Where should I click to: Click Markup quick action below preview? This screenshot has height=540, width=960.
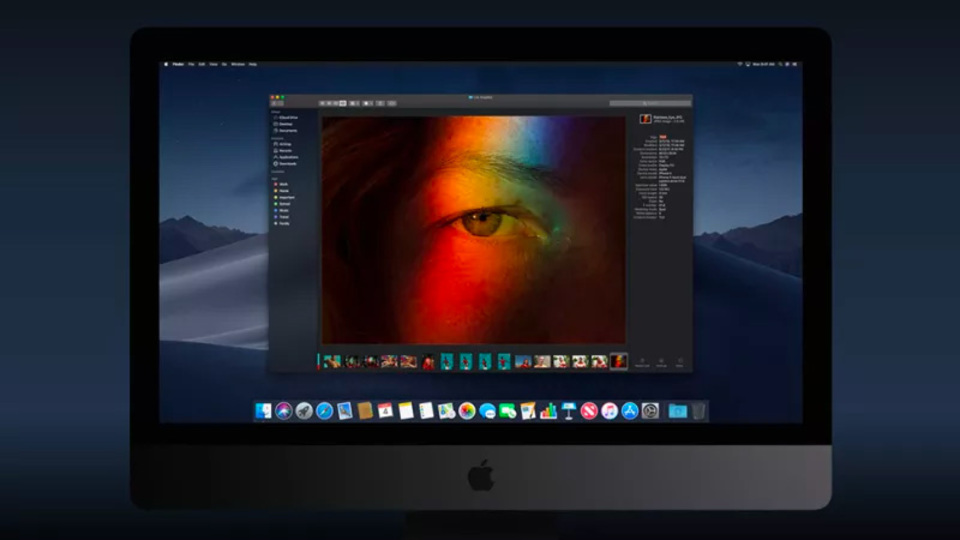coord(661,362)
